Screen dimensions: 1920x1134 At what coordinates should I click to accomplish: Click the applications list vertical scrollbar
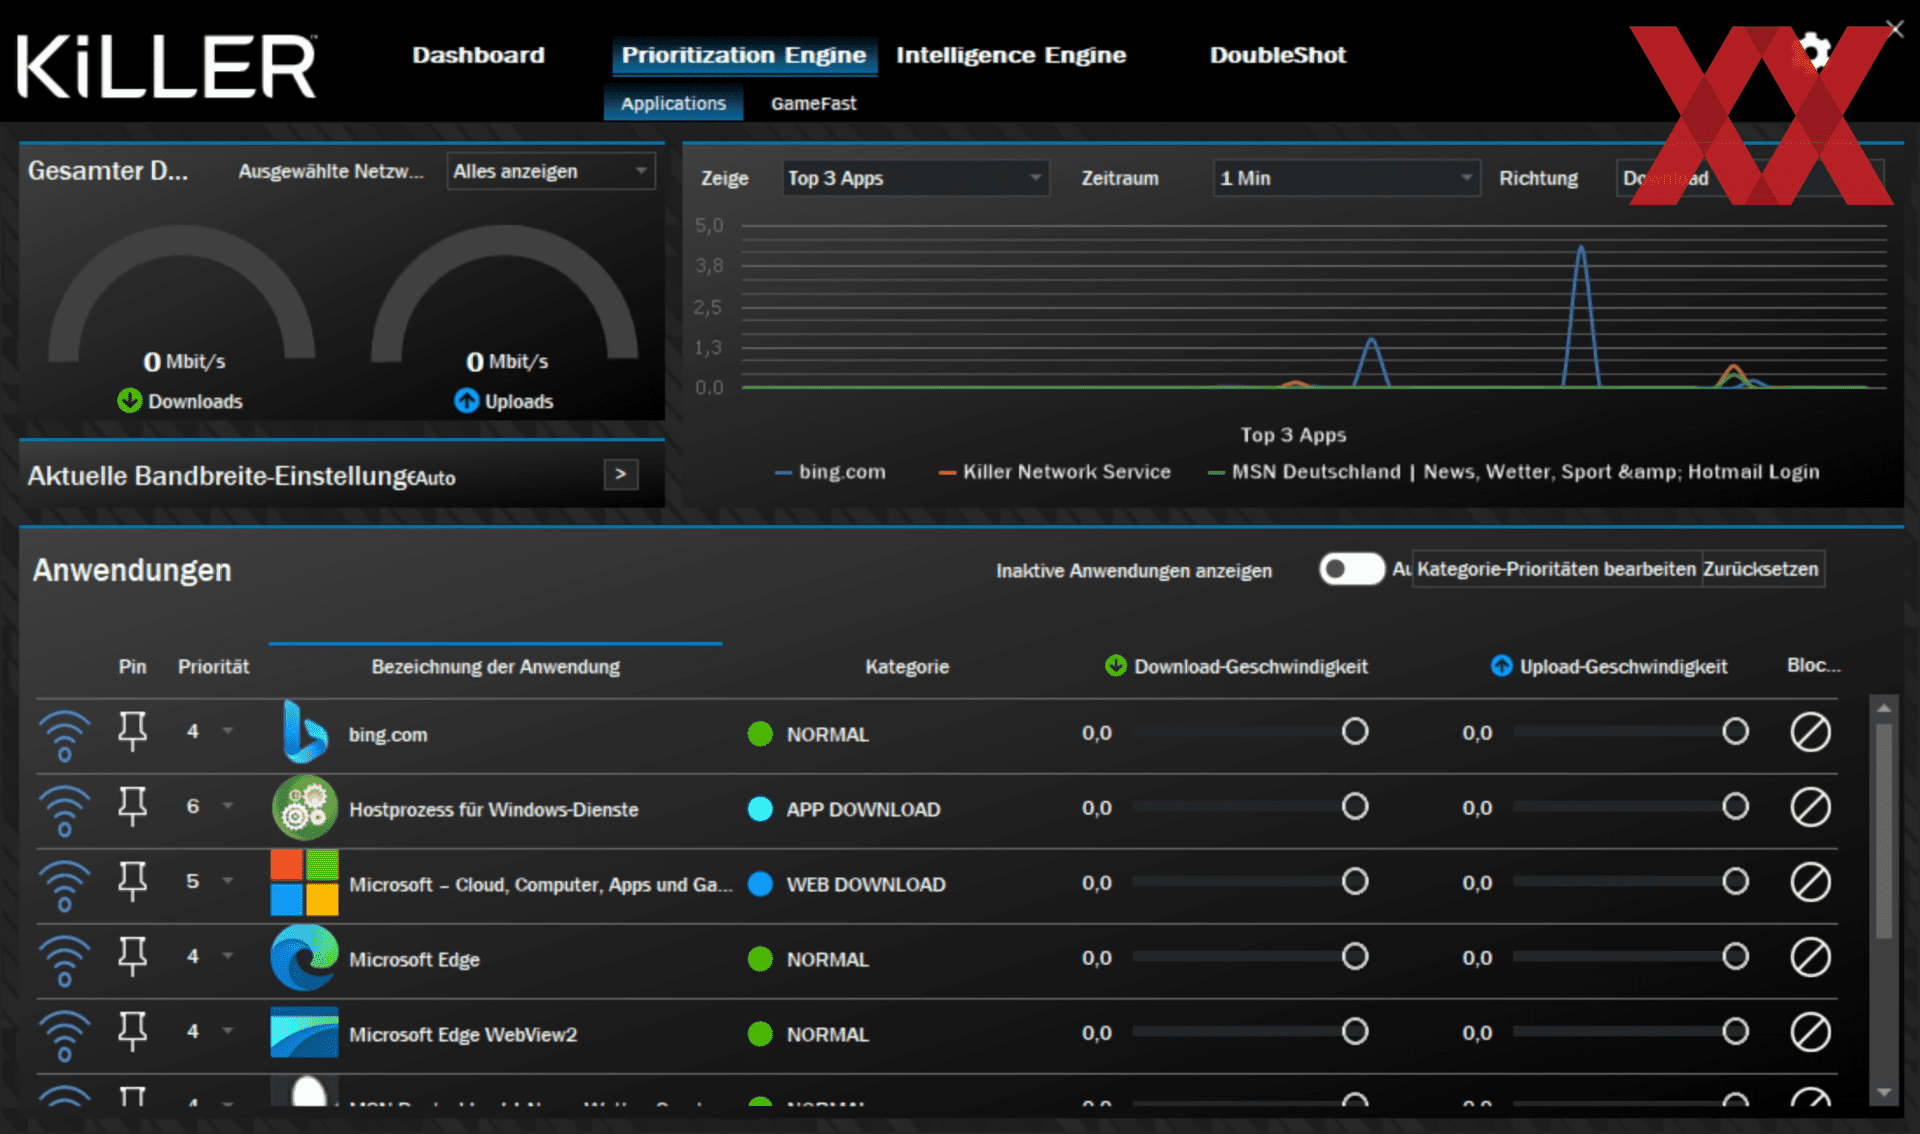(x=1884, y=830)
